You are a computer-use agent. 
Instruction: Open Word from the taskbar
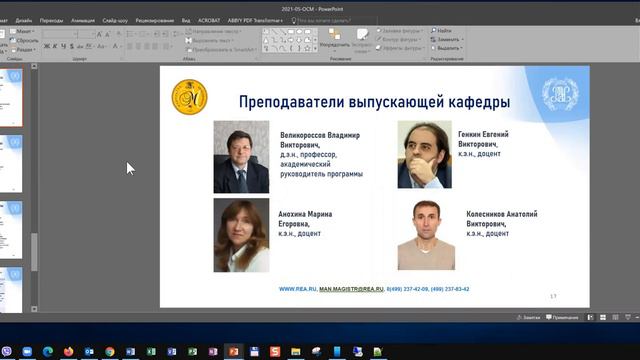coord(130,351)
